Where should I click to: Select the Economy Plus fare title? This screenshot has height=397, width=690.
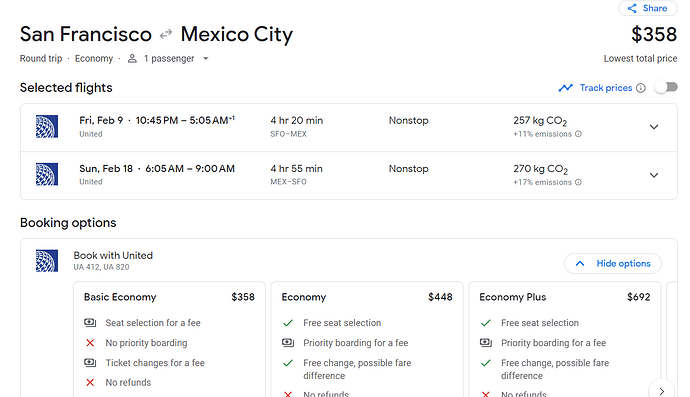point(513,297)
